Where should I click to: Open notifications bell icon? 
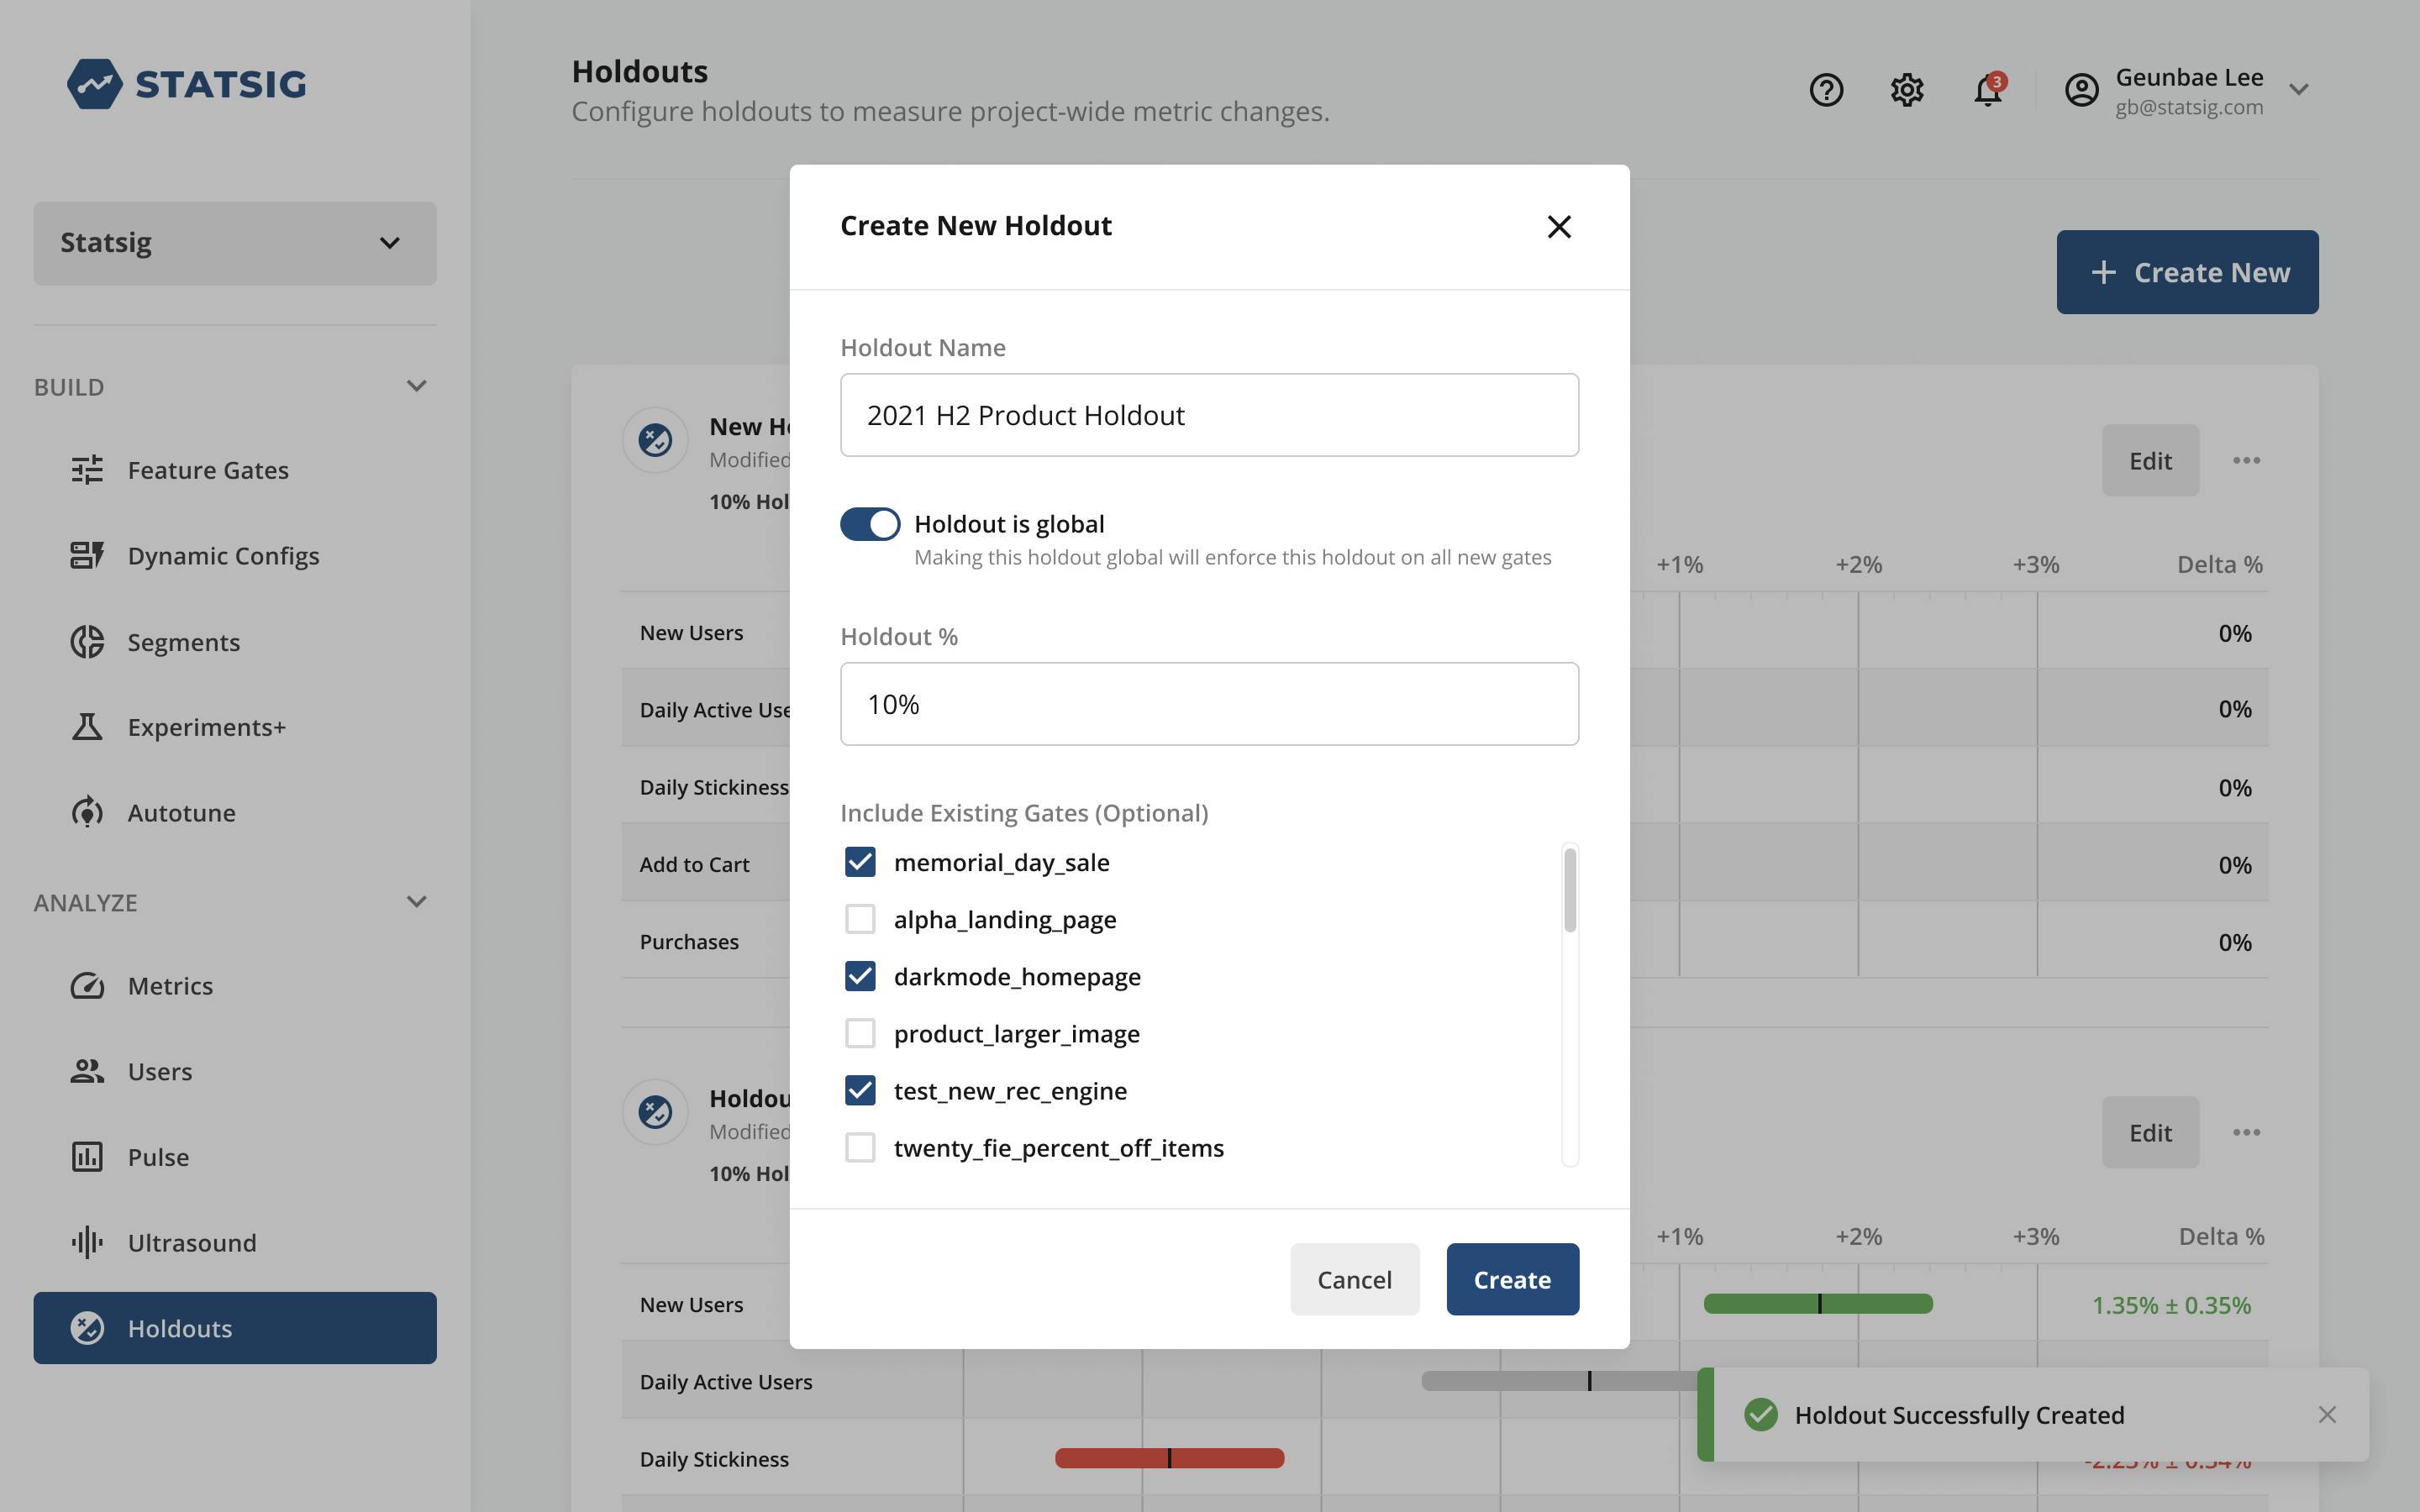(x=1988, y=90)
